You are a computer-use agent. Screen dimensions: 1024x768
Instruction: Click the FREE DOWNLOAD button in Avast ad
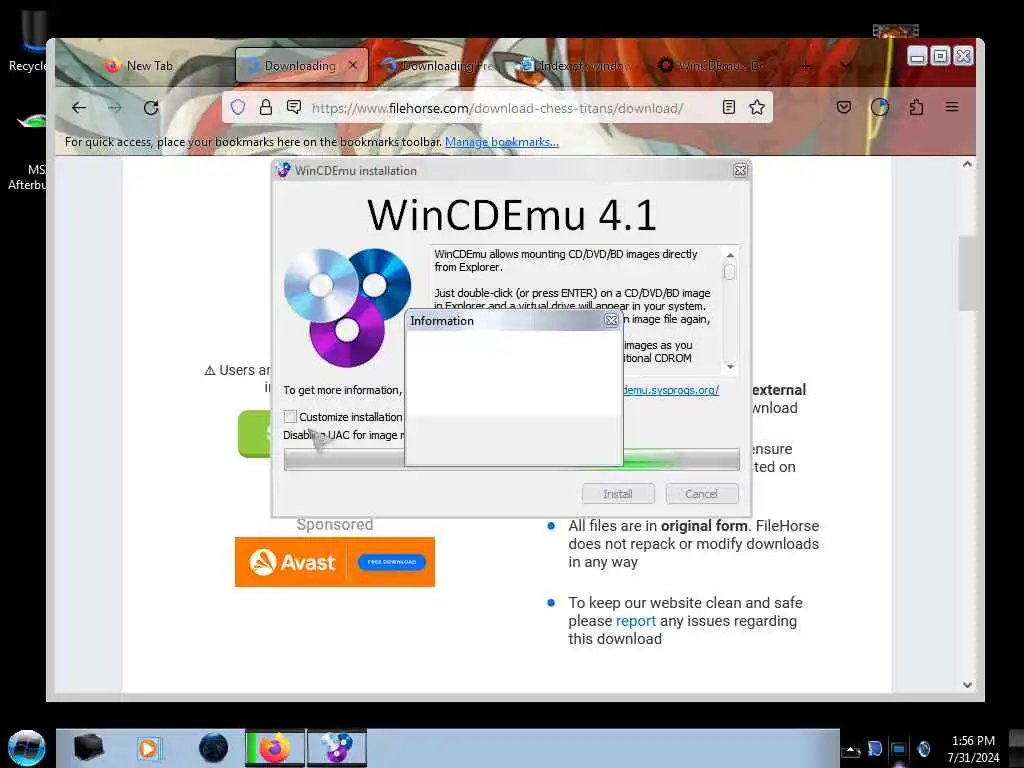point(391,562)
